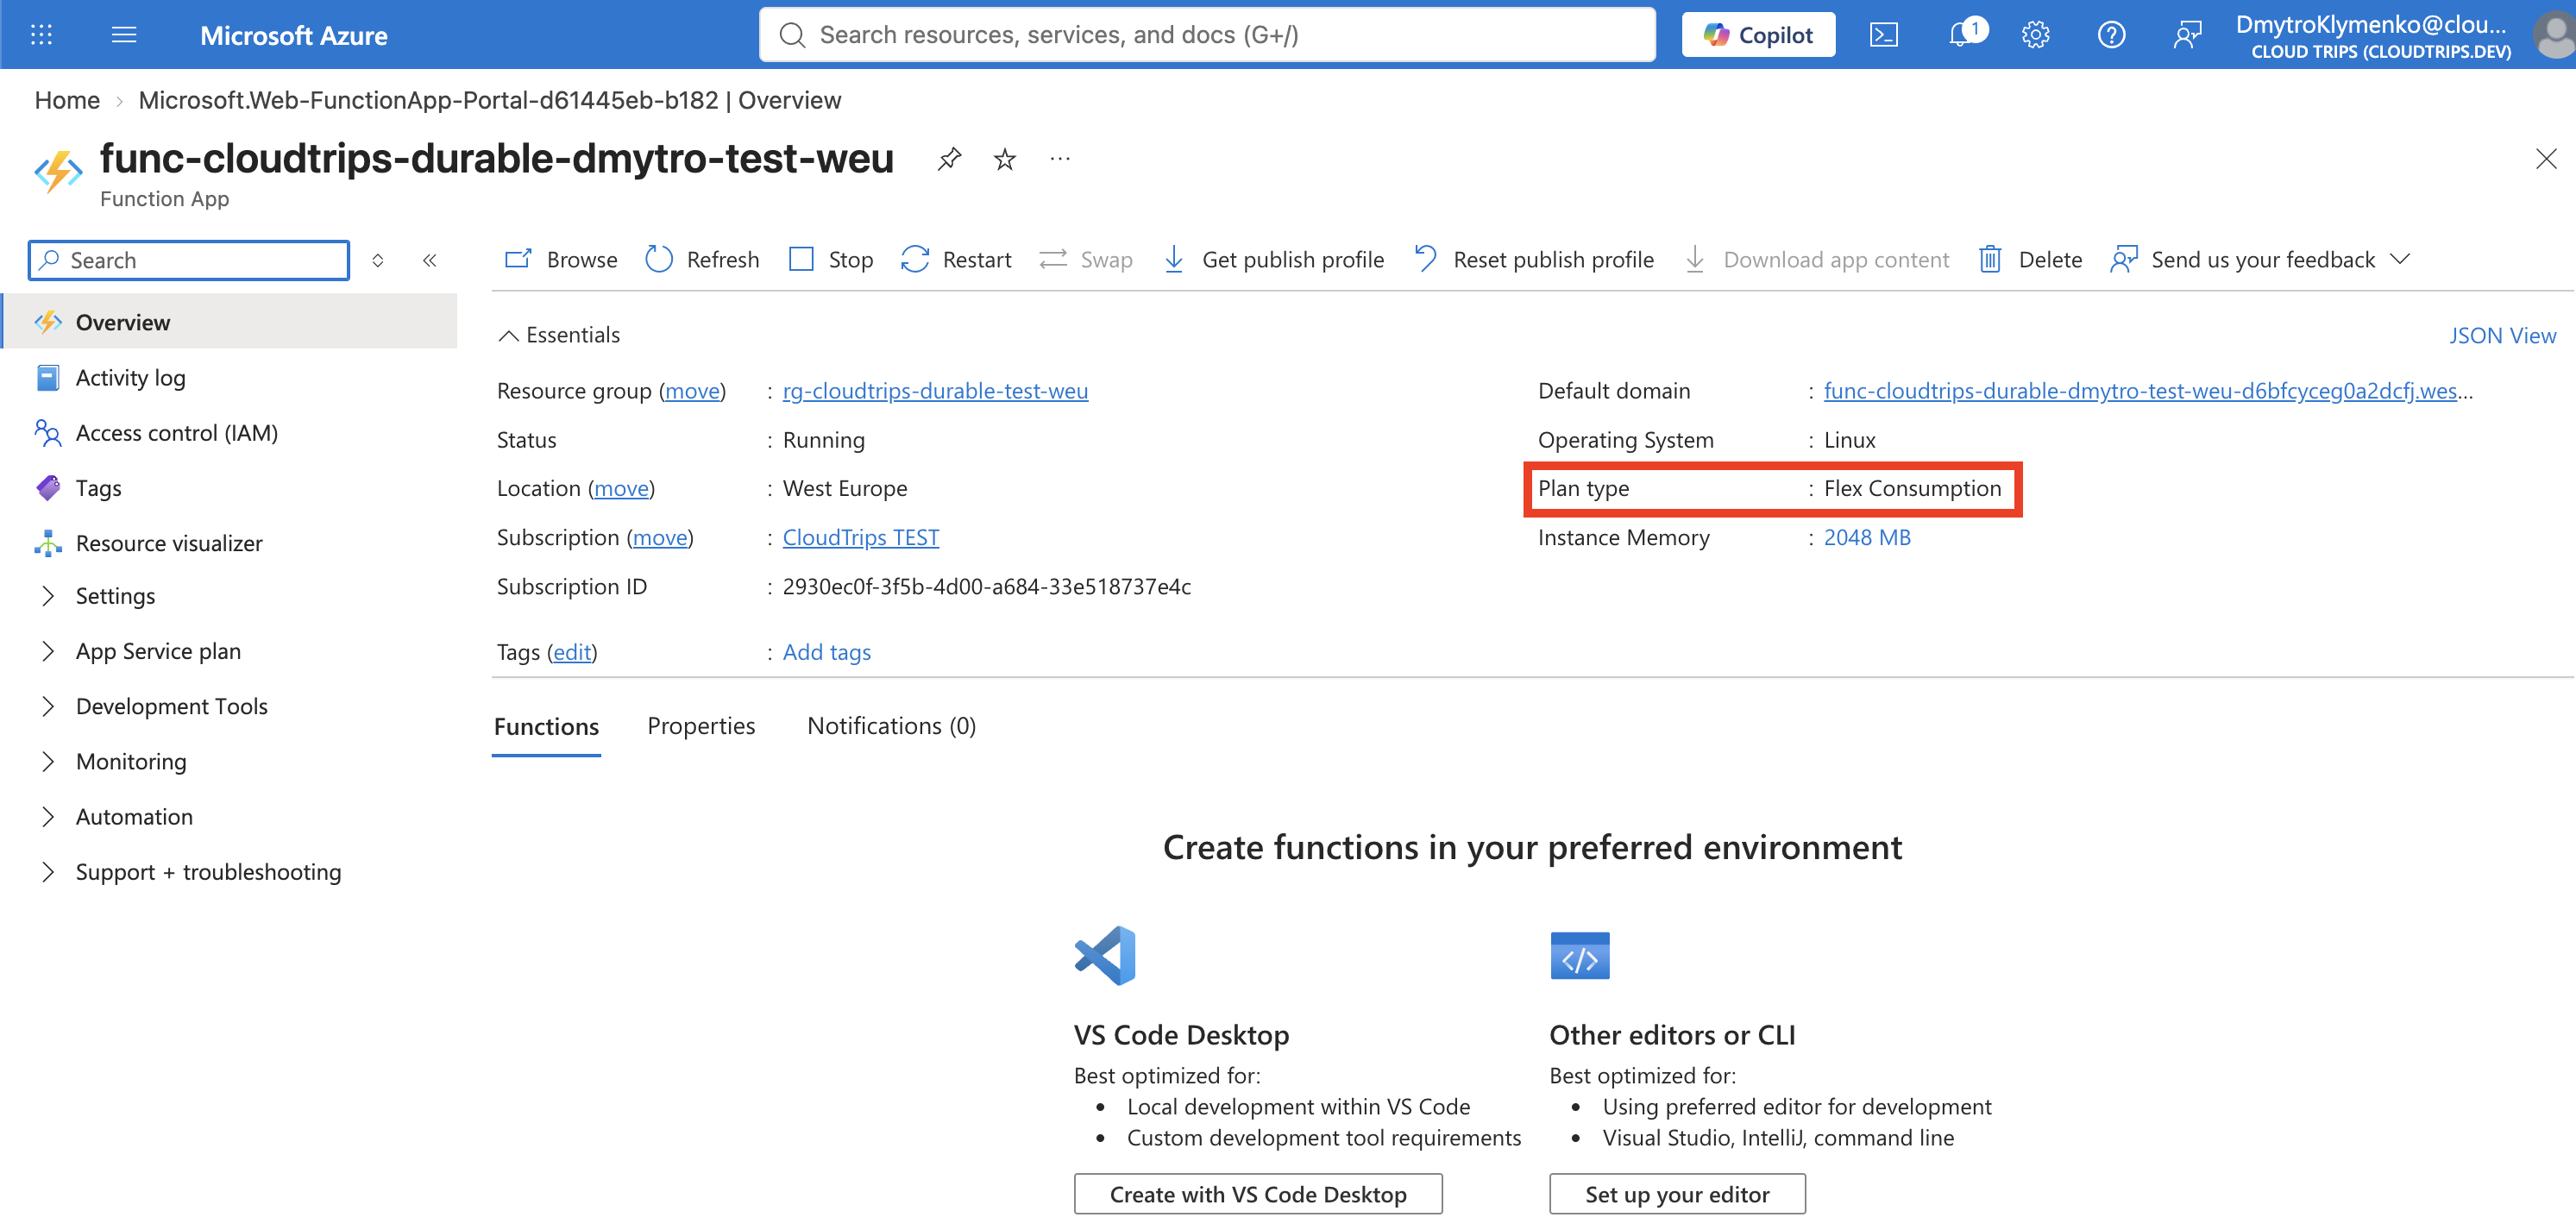
Task: Focus the global search resources box
Action: tap(1207, 35)
